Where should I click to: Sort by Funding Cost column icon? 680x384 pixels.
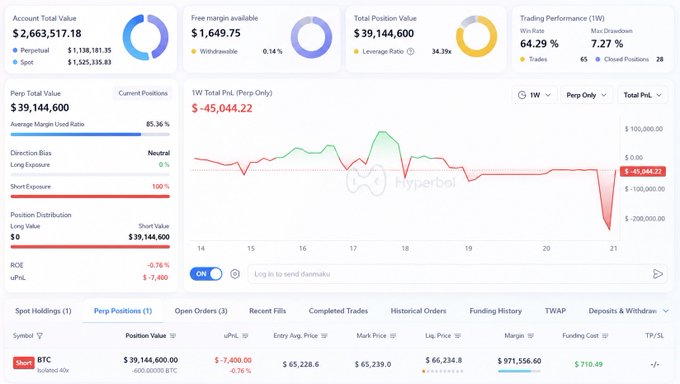[x=605, y=336]
